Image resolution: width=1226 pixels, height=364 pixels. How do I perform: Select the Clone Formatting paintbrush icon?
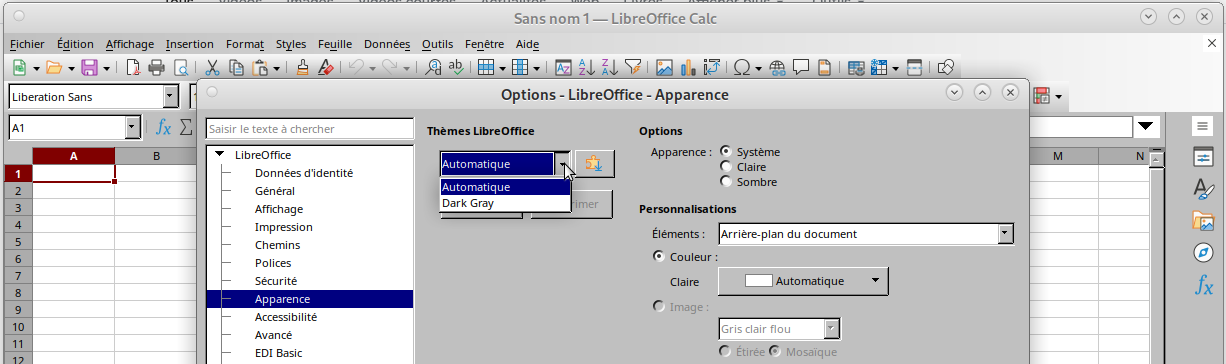pyautogui.click(x=303, y=68)
